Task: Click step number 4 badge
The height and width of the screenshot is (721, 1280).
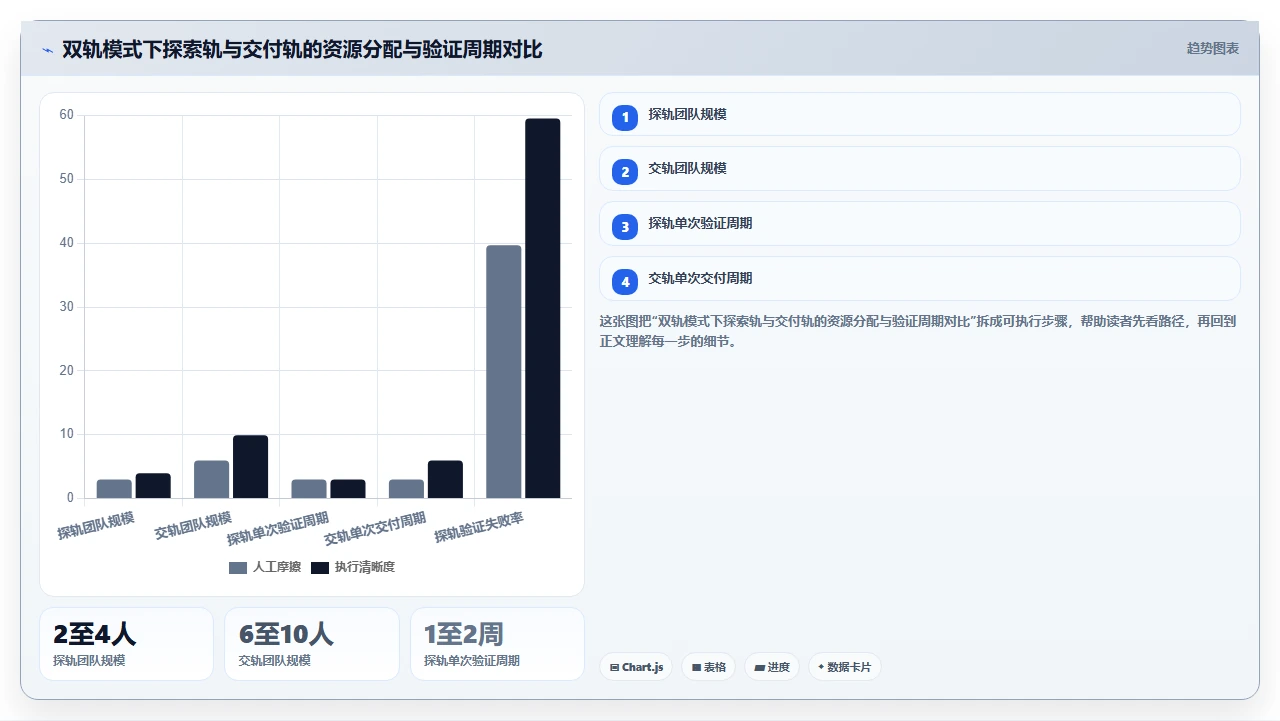Action: pyautogui.click(x=625, y=282)
